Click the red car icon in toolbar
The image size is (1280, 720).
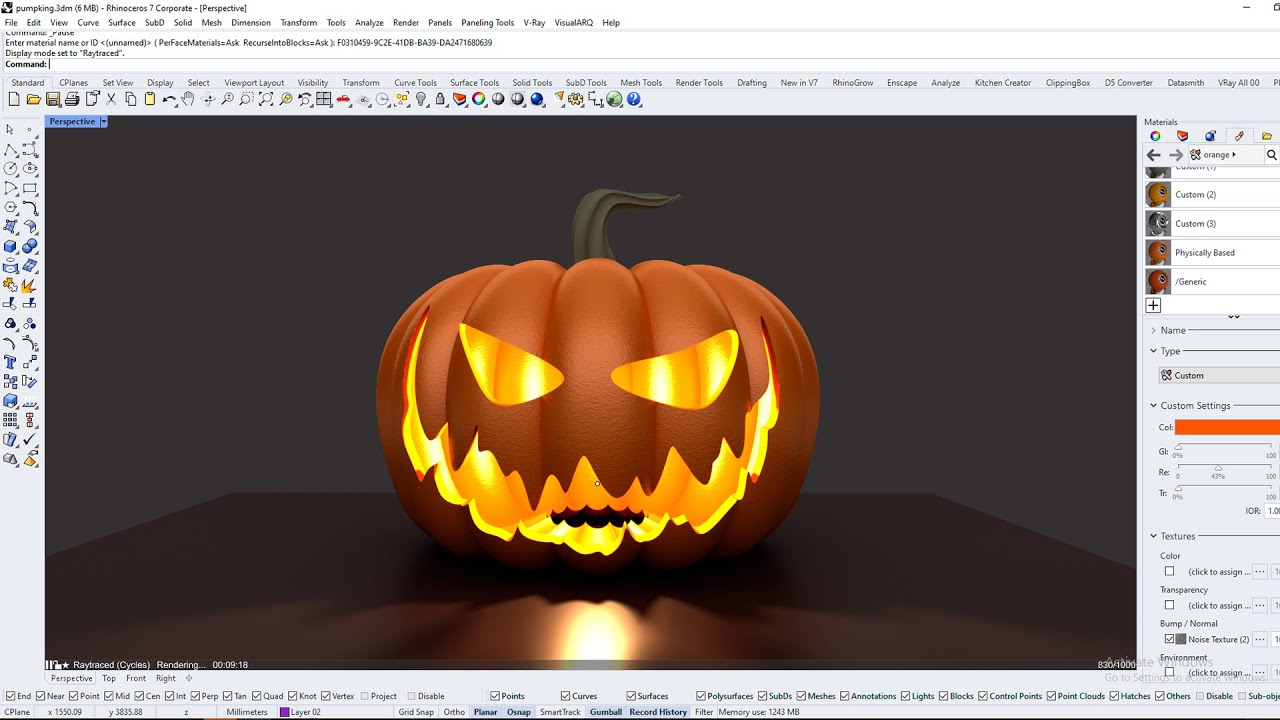[x=343, y=99]
